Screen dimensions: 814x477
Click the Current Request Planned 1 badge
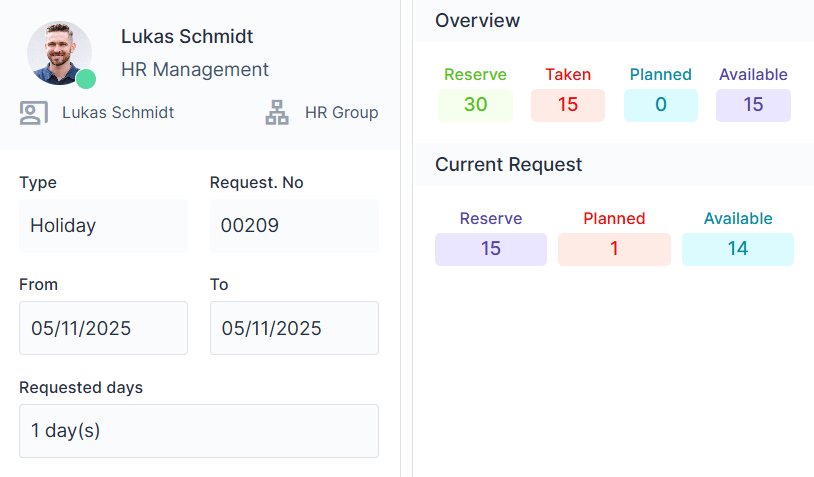[x=614, y=249]
